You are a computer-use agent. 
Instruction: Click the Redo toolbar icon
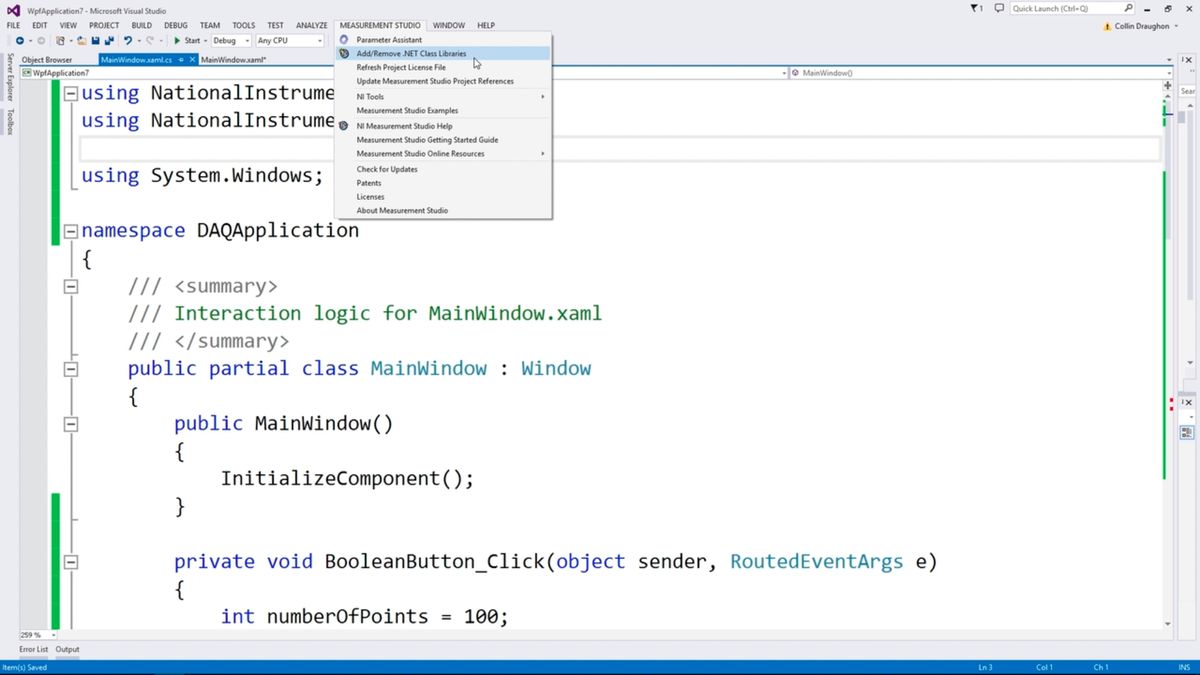(x=150, y=41)
